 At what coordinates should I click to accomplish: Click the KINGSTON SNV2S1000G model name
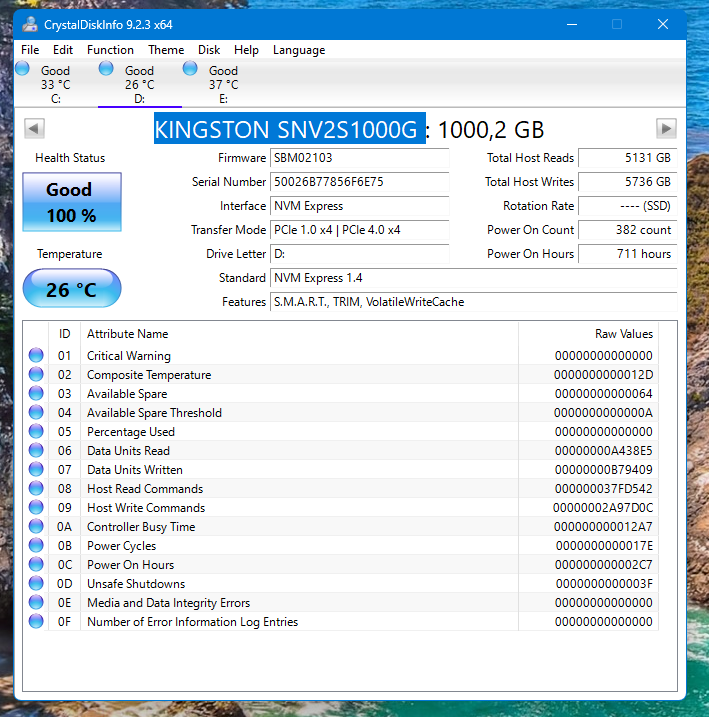tap(290, 129)
